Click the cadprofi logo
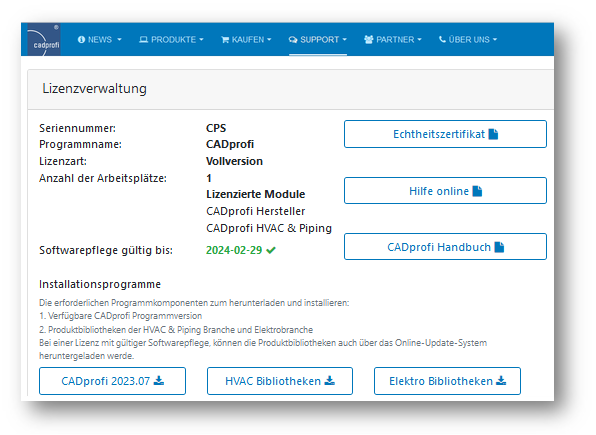Viewport: 596px width, 435px height. 44,40
